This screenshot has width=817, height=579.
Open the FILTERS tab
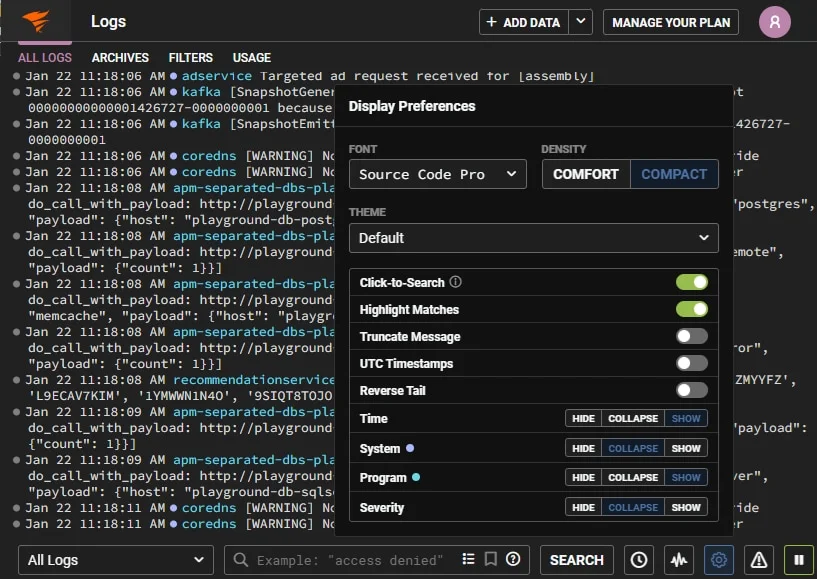point(190,57)
